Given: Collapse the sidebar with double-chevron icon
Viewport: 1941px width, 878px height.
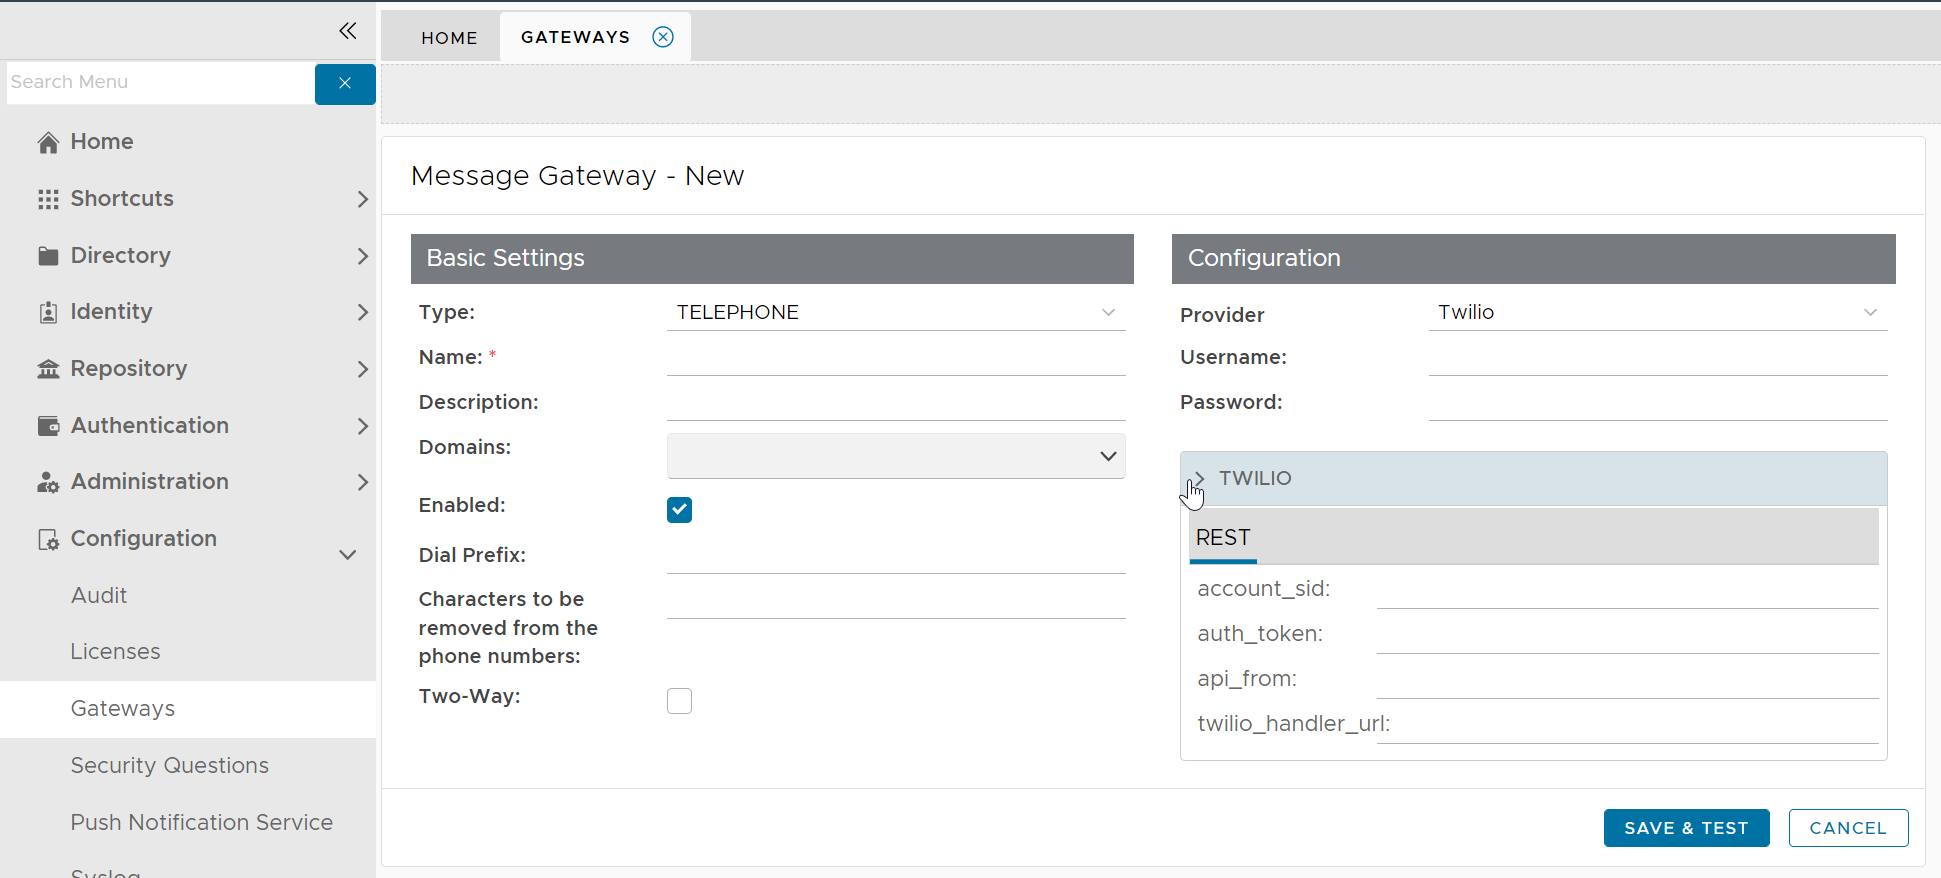Looking at the screenshot, I should [347, 31].
